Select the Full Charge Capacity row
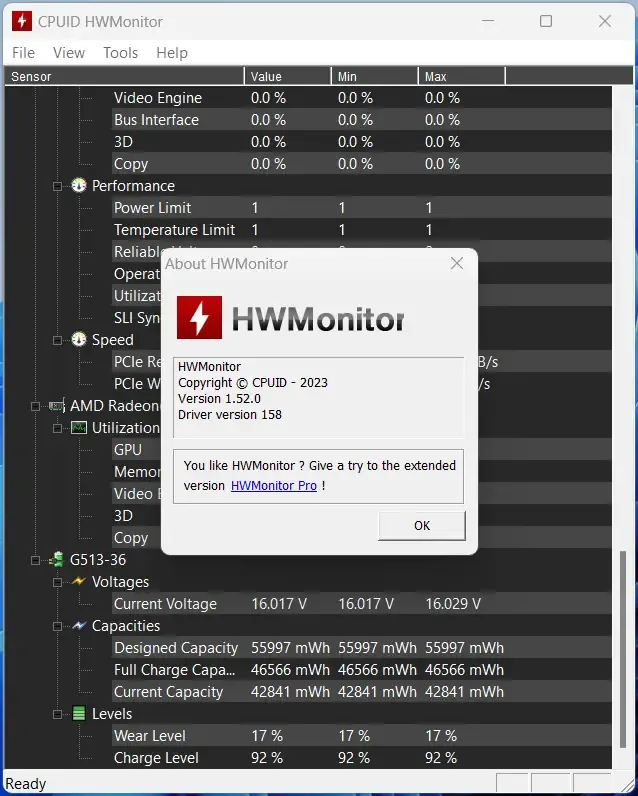 click(x=362, y=670)
